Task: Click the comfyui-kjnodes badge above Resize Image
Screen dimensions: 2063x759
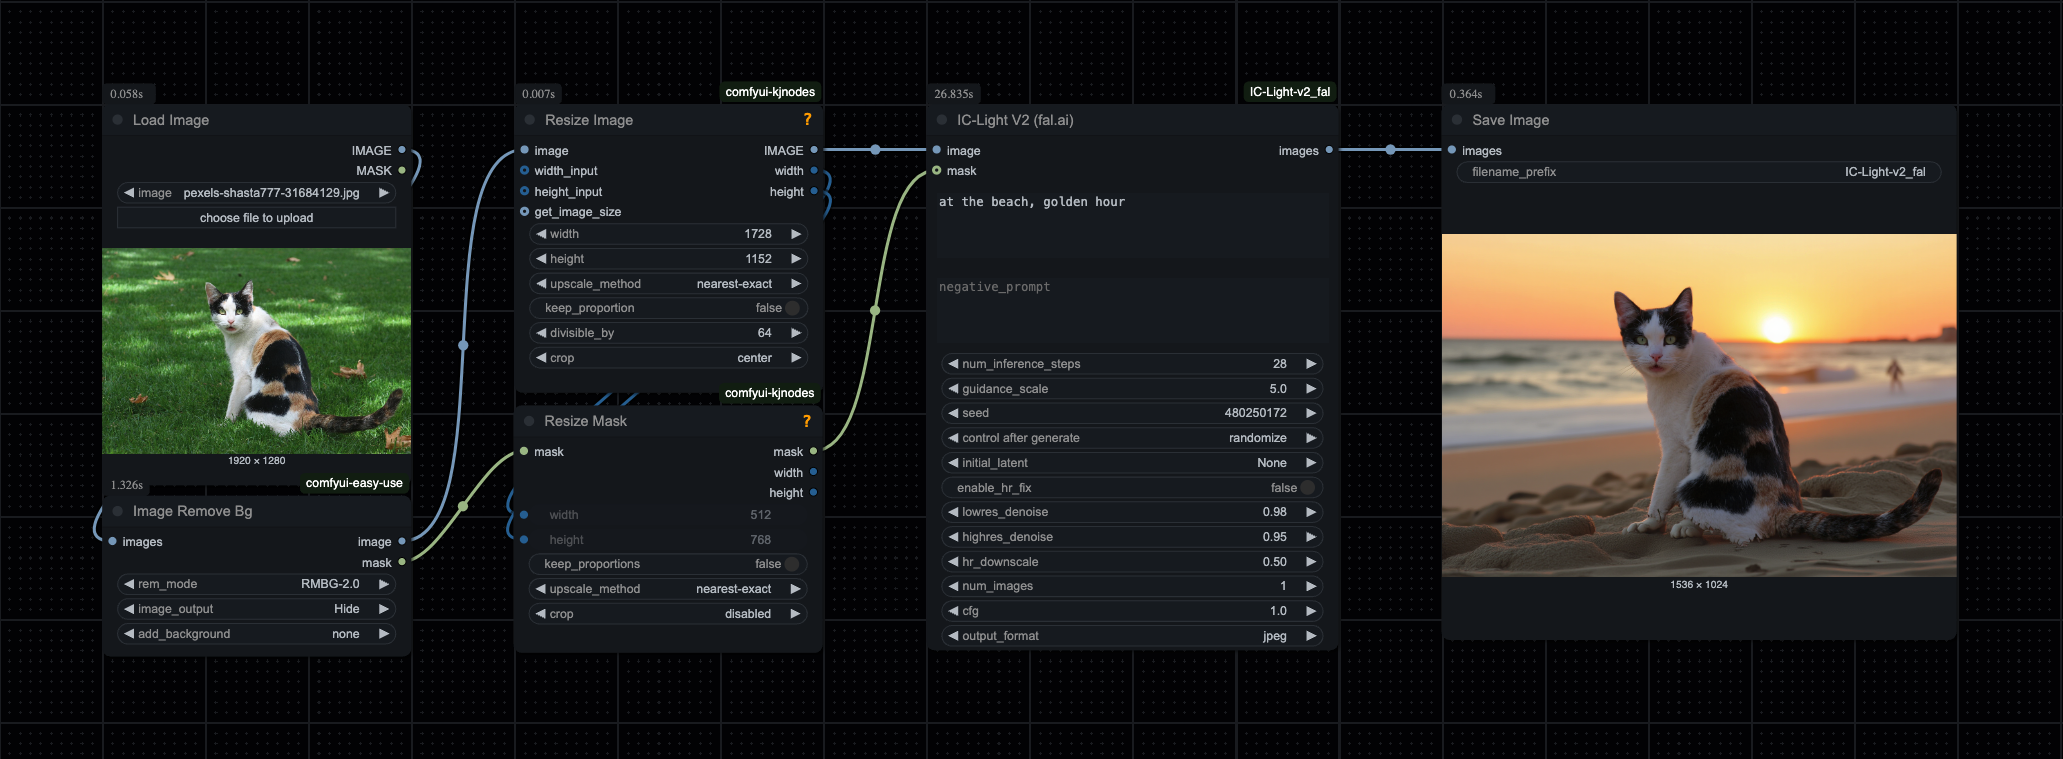Action: 770,92
